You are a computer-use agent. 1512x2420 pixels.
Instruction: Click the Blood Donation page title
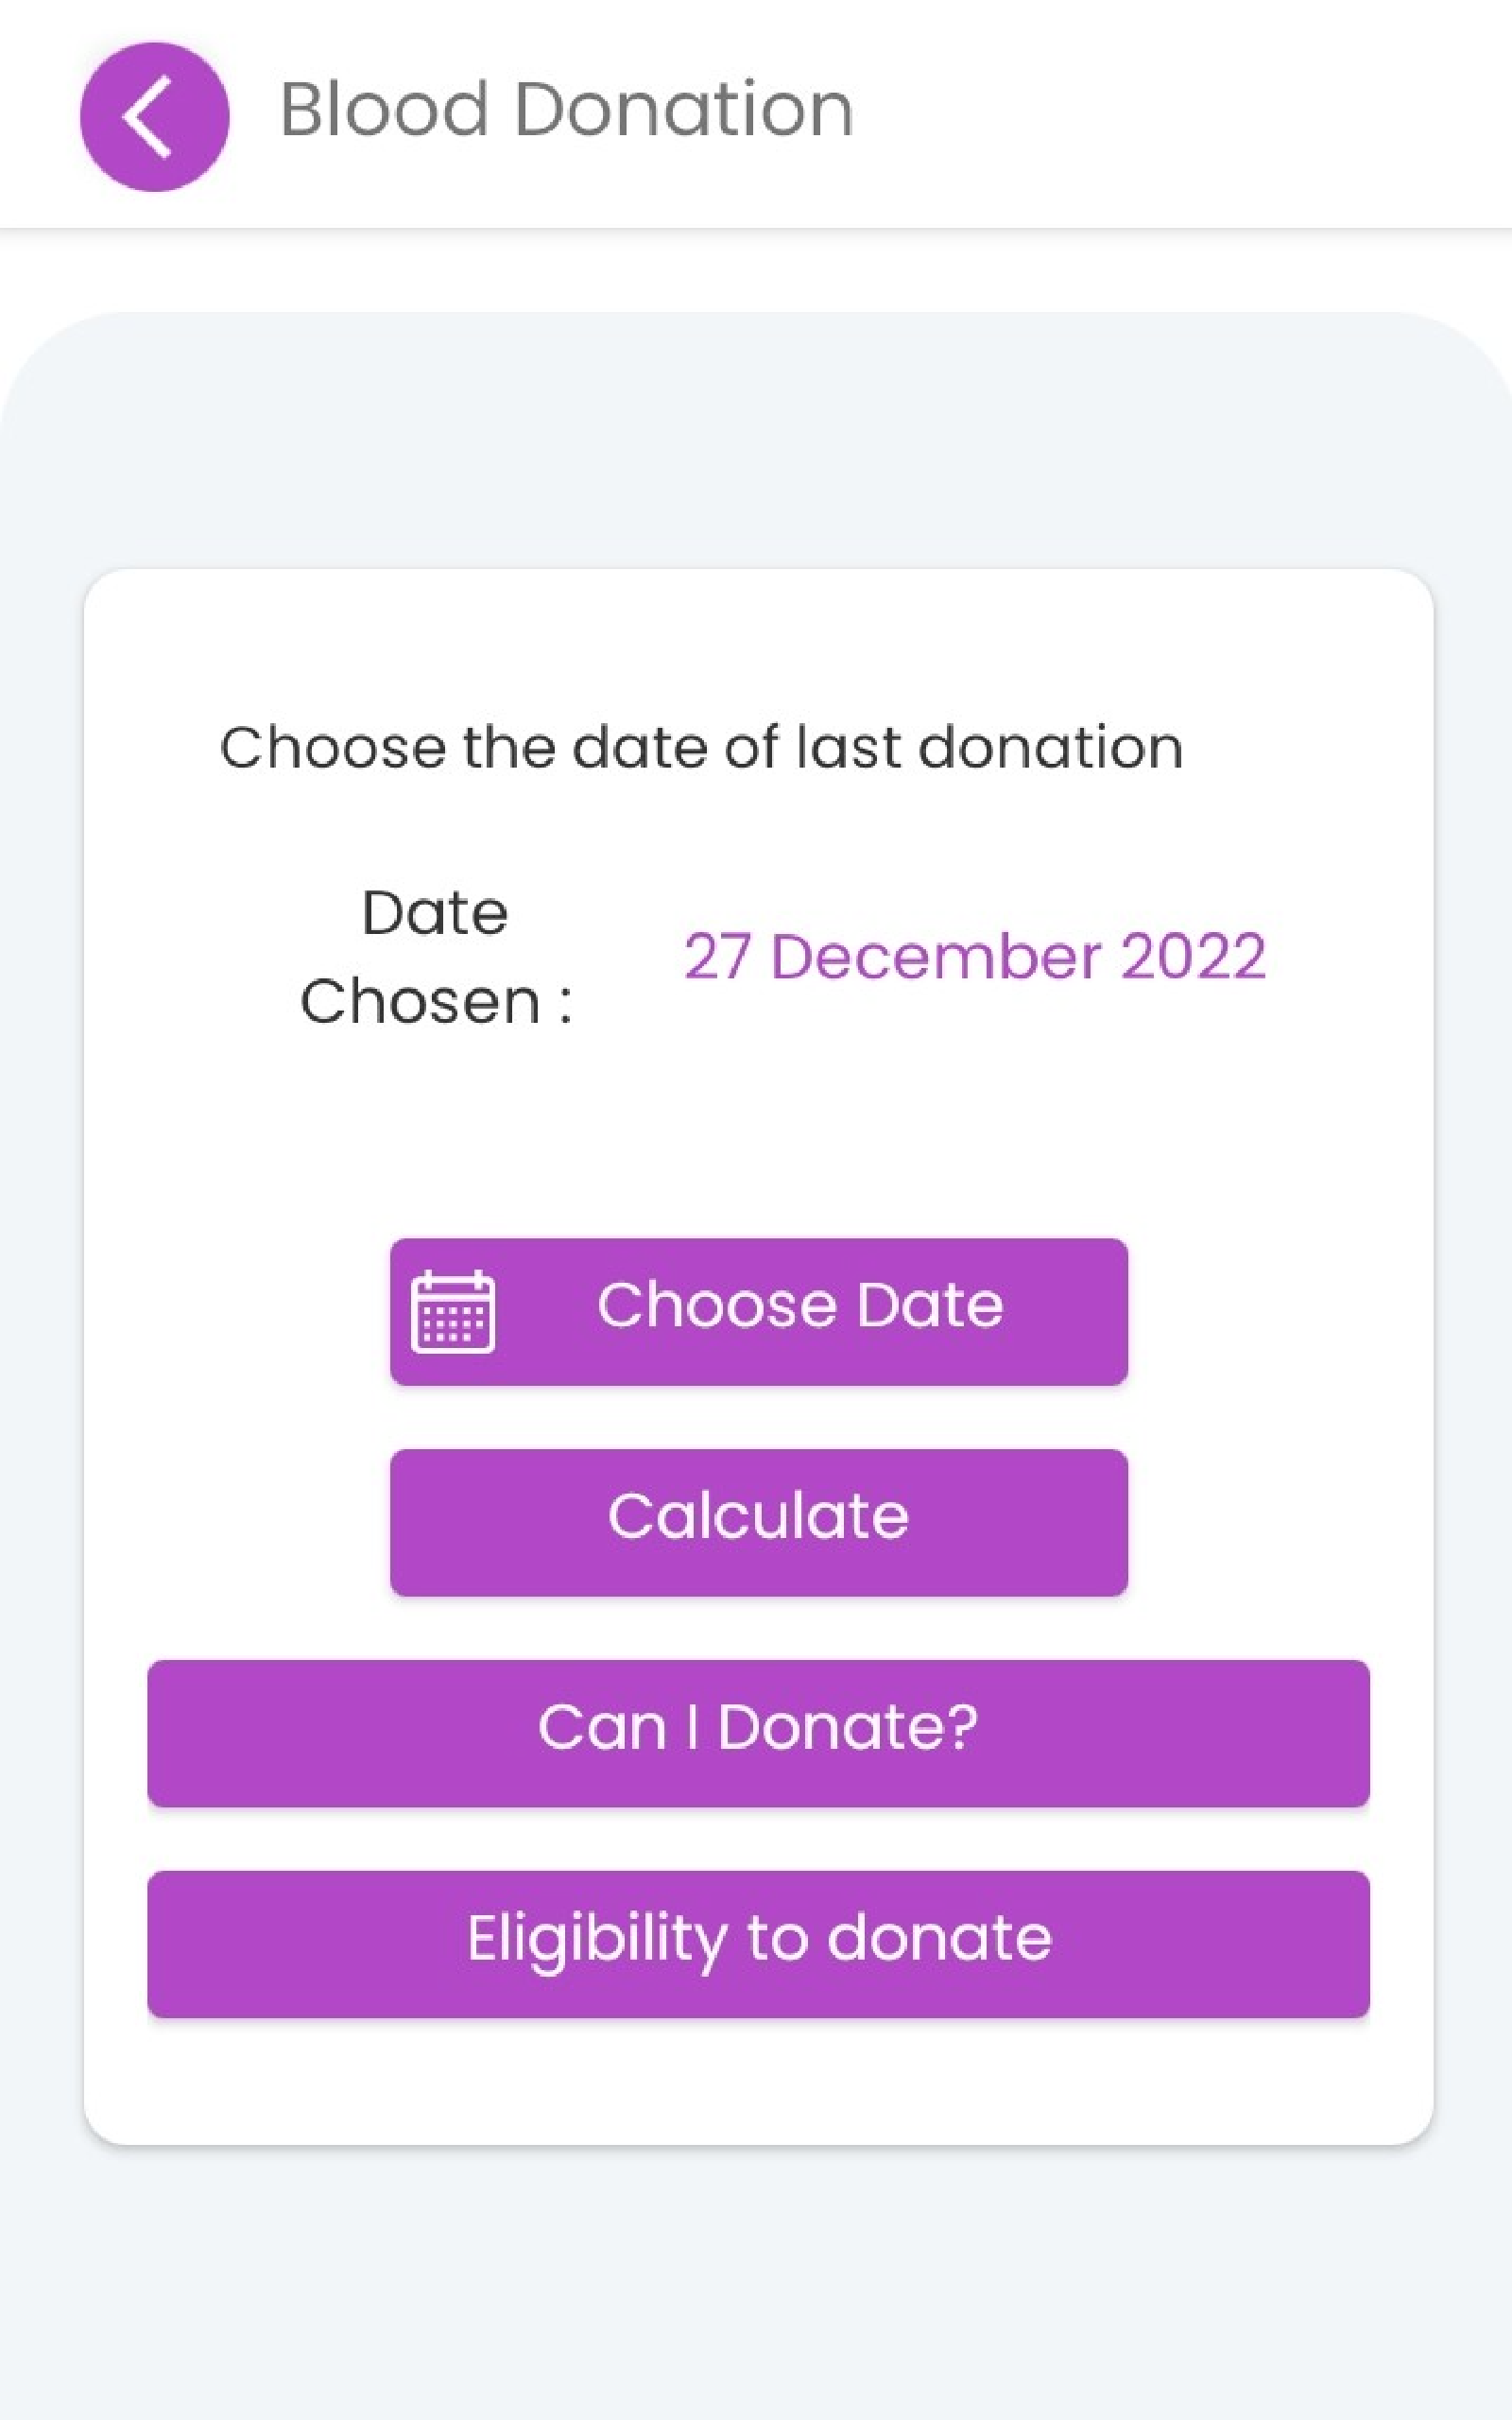pos(566,109)
